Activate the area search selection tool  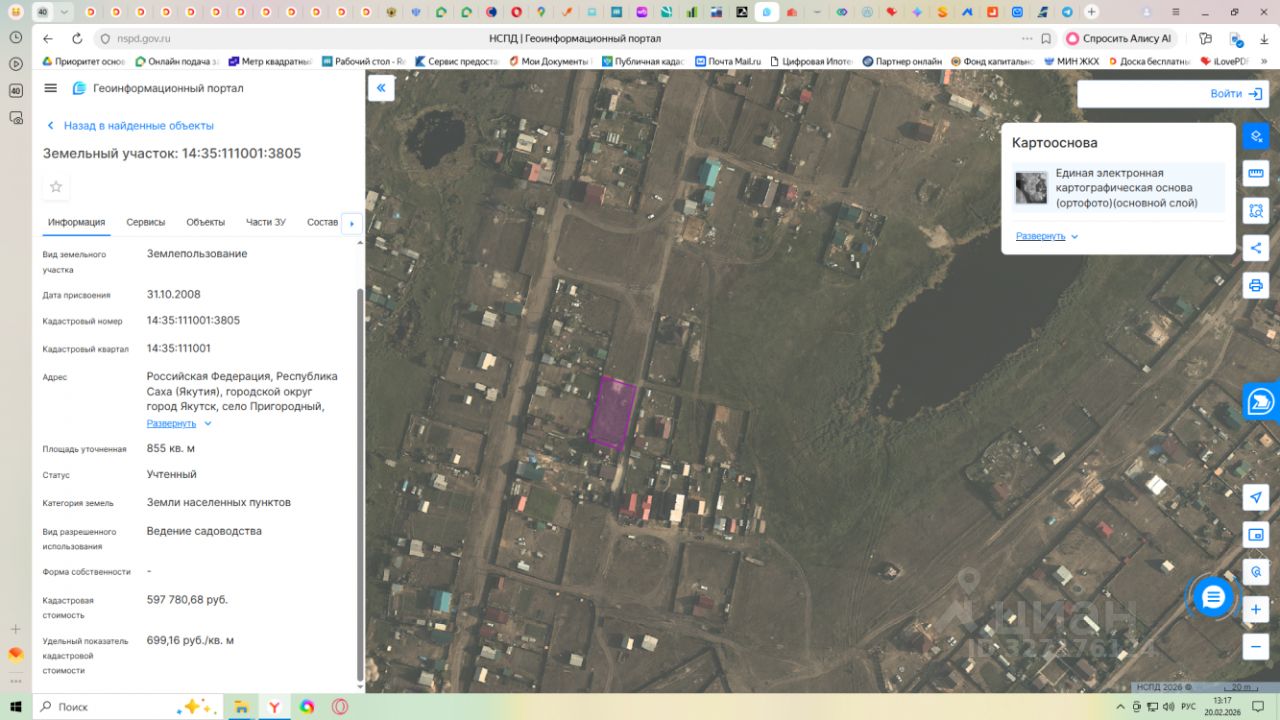tap(1256, 211)
